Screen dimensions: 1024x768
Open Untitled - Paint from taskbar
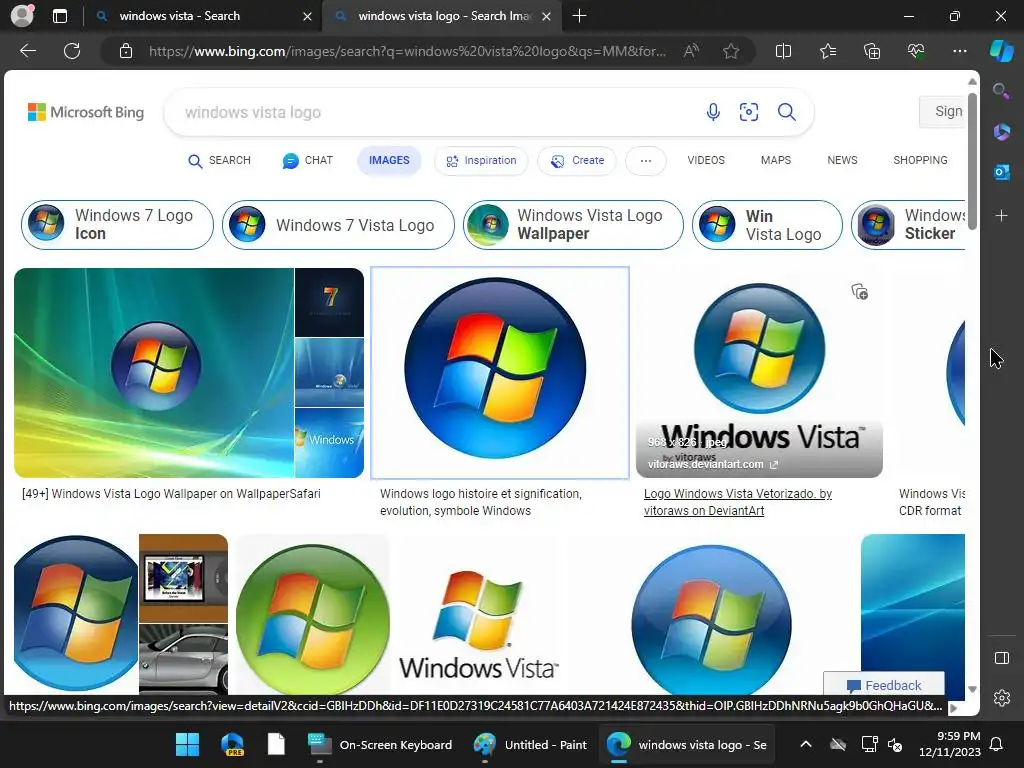[531, 744]
